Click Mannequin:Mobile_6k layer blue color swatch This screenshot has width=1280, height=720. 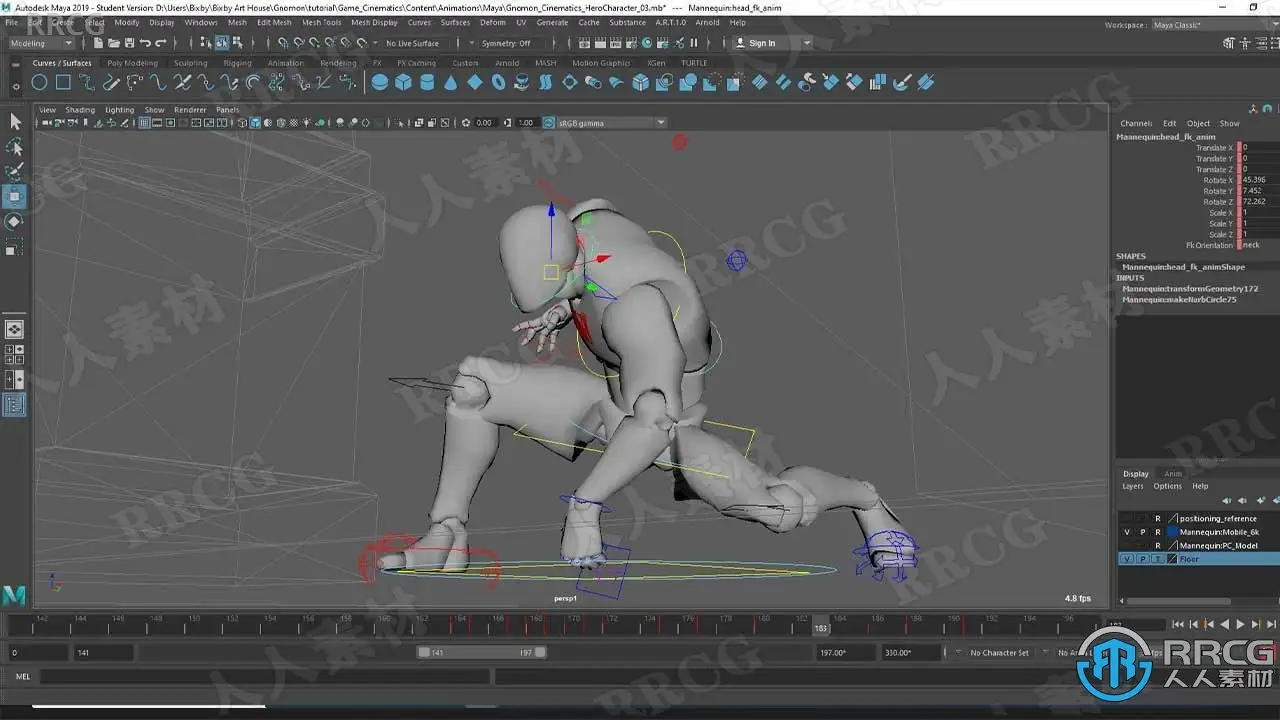pyautogui.click(x=1172, y=532)
